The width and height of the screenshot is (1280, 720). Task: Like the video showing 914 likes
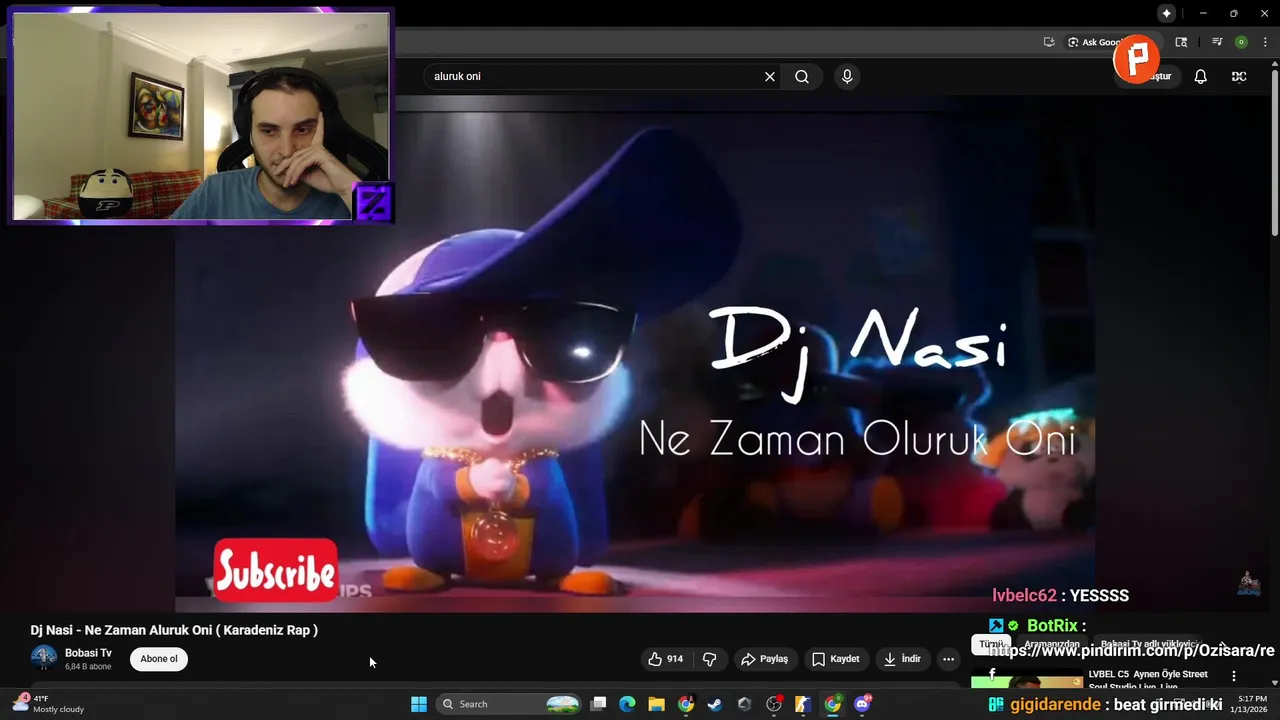[x=666, y=659]
